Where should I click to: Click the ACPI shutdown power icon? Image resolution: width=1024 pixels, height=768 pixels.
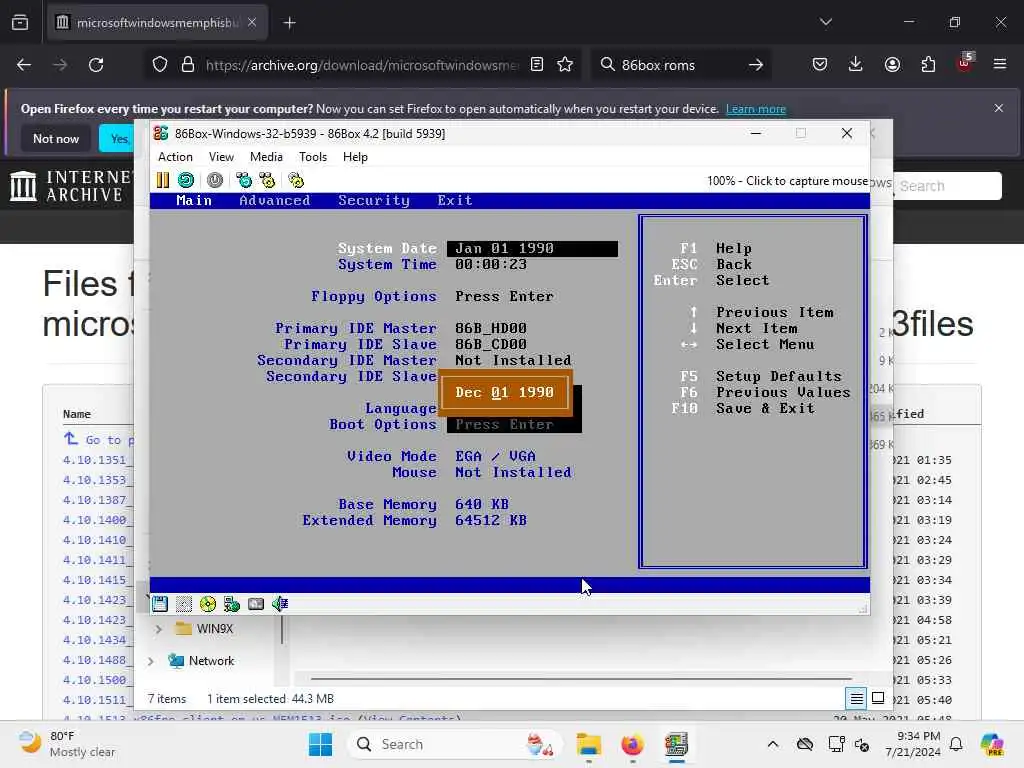coord(215,180)
